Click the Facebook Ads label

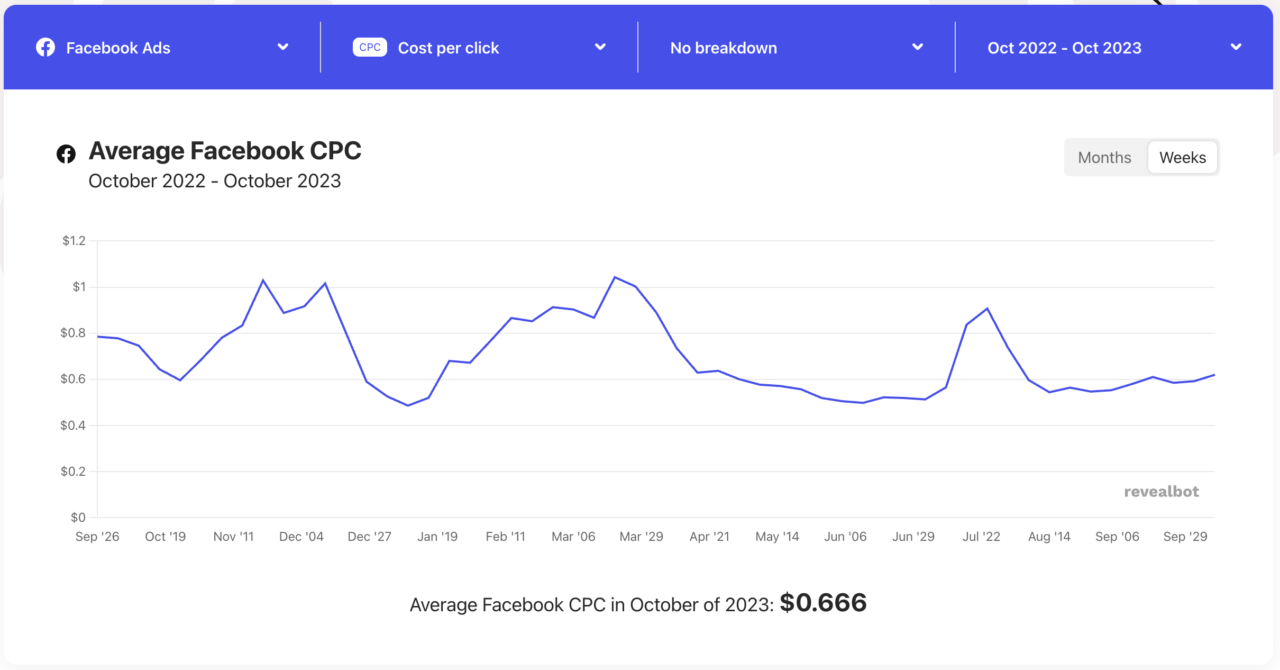[118, 48]
